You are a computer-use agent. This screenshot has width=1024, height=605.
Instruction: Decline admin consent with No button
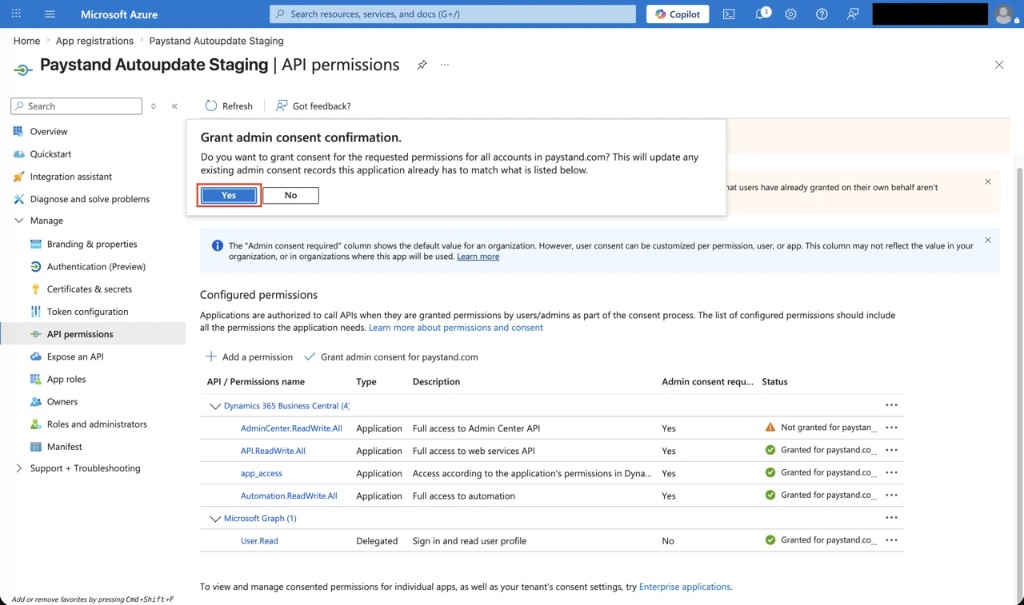[x=291, y=195]
